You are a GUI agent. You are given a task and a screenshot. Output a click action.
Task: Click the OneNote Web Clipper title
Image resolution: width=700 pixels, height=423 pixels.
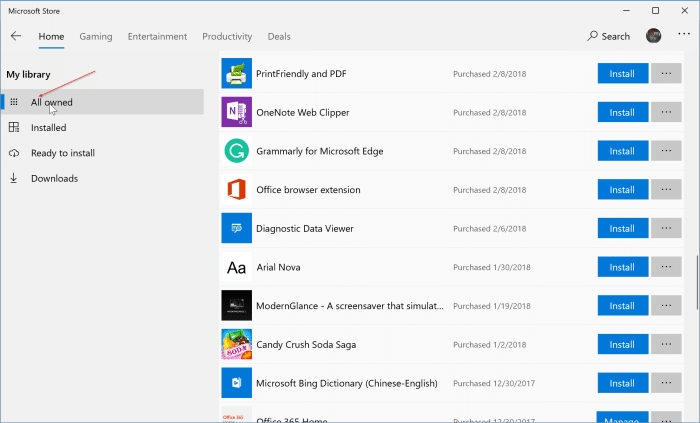point(303,112)
